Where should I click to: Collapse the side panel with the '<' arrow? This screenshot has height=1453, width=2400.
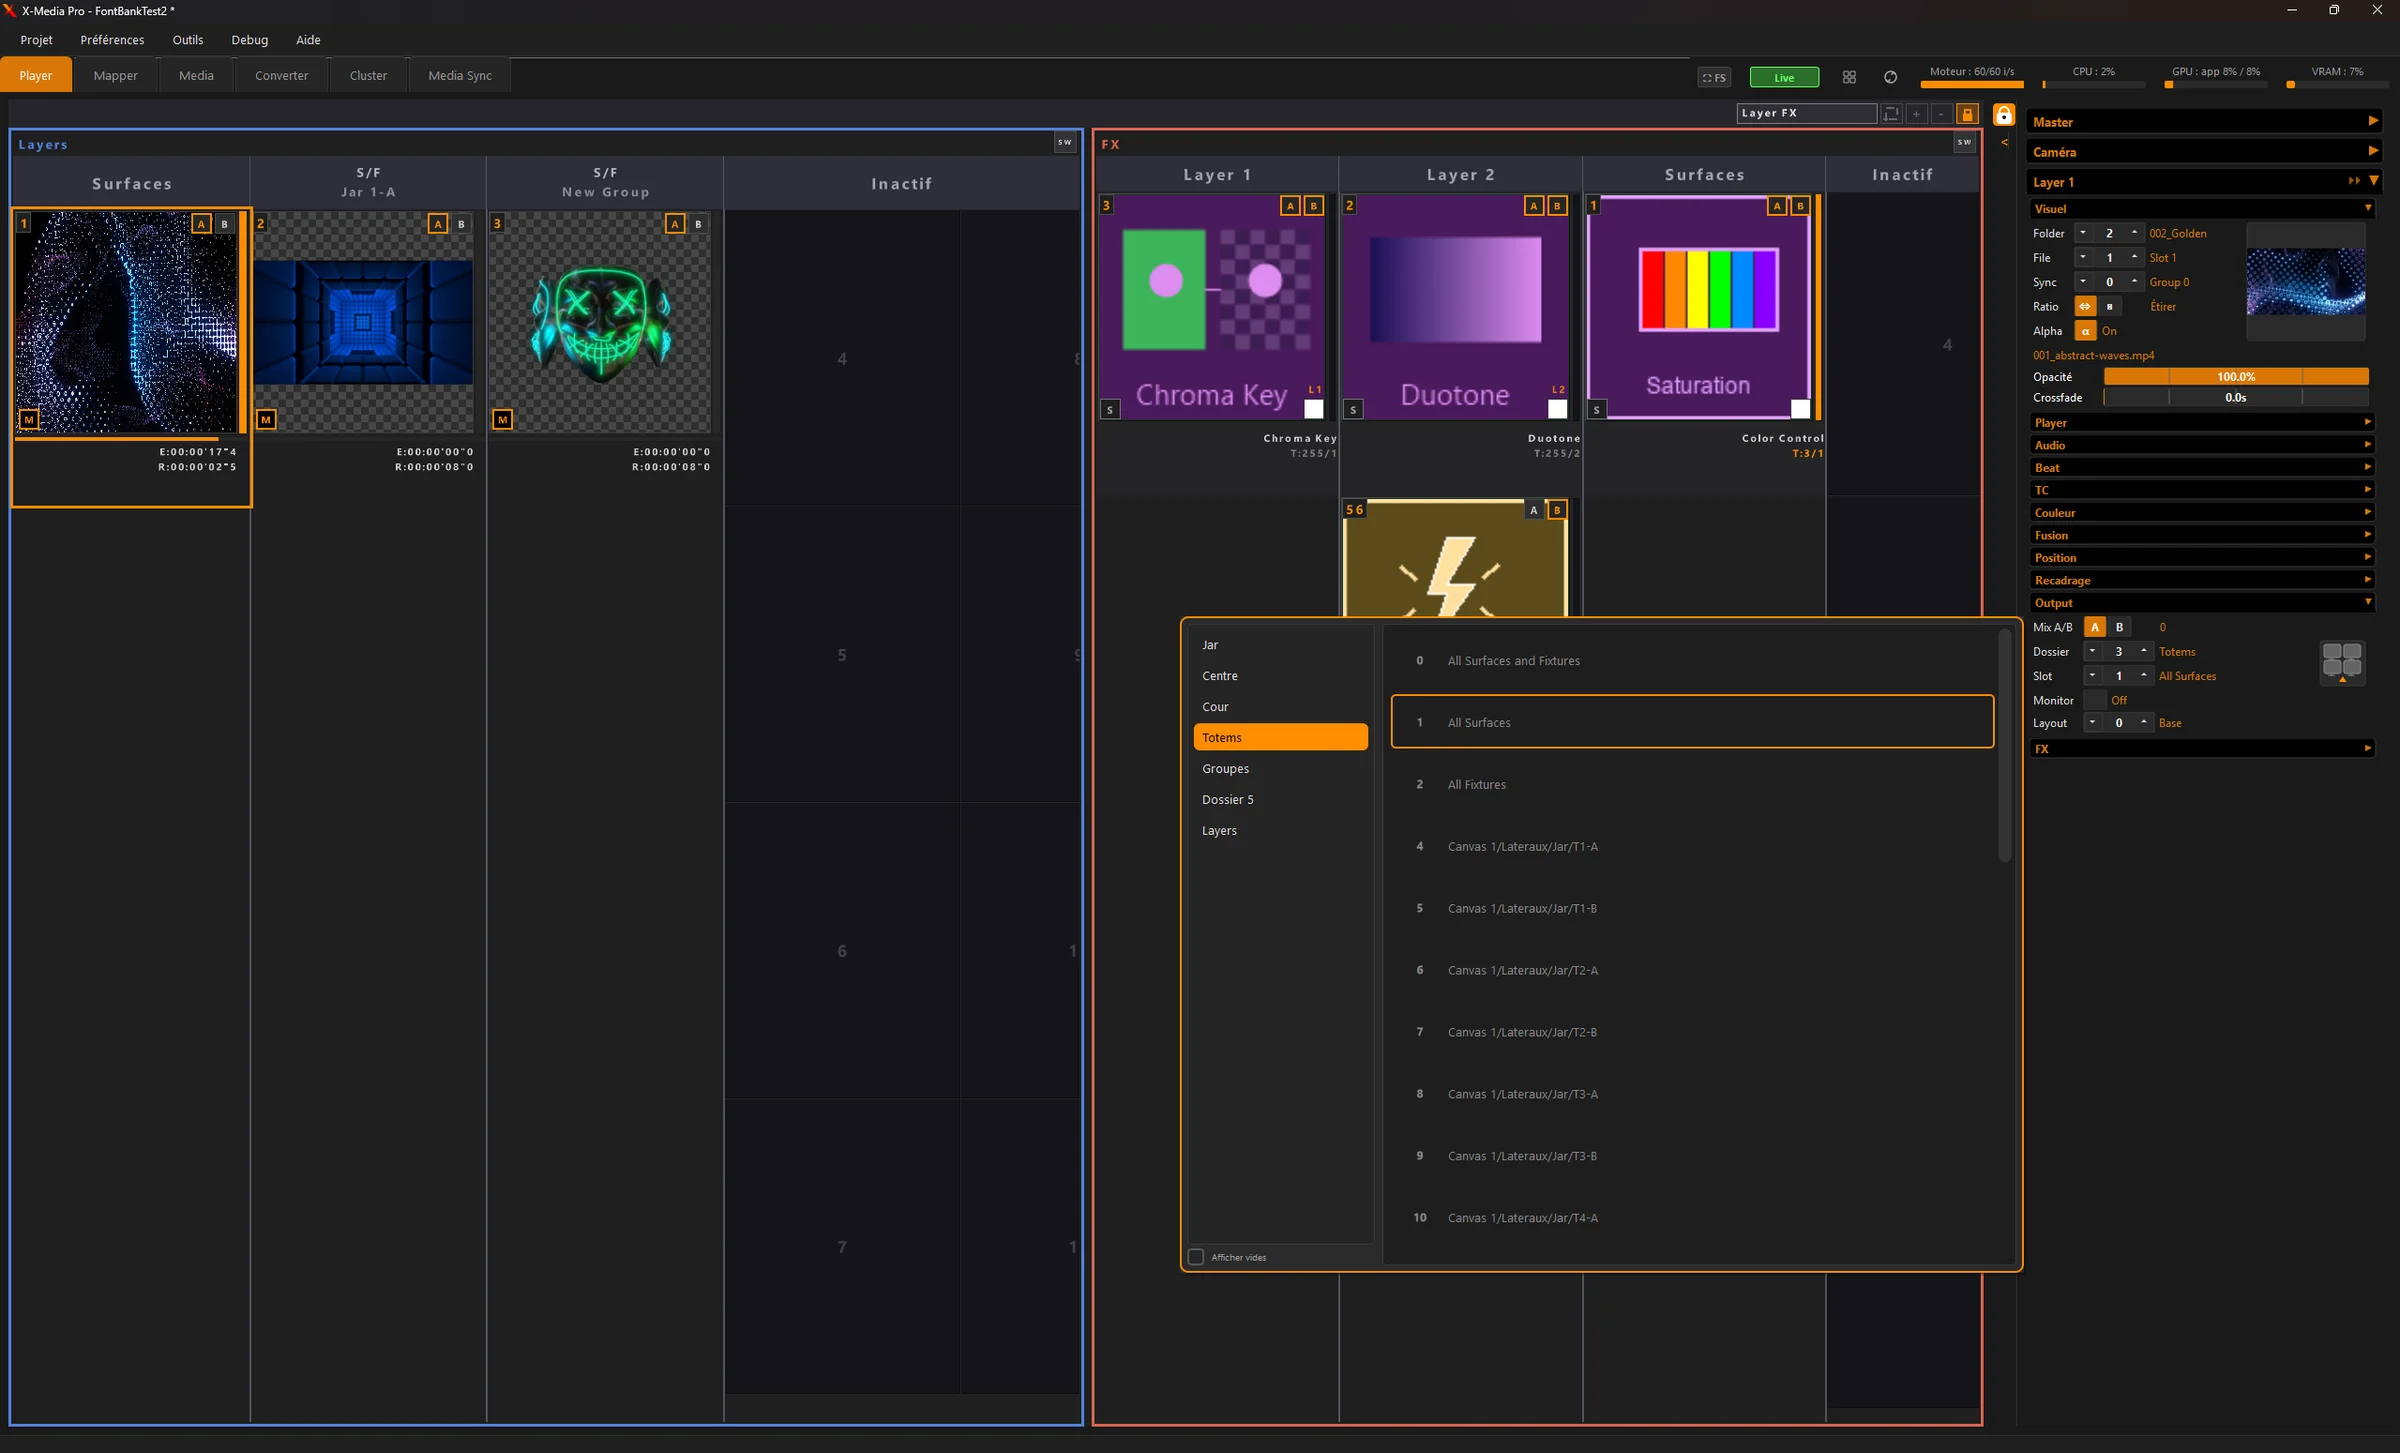tap(2004, 142)
